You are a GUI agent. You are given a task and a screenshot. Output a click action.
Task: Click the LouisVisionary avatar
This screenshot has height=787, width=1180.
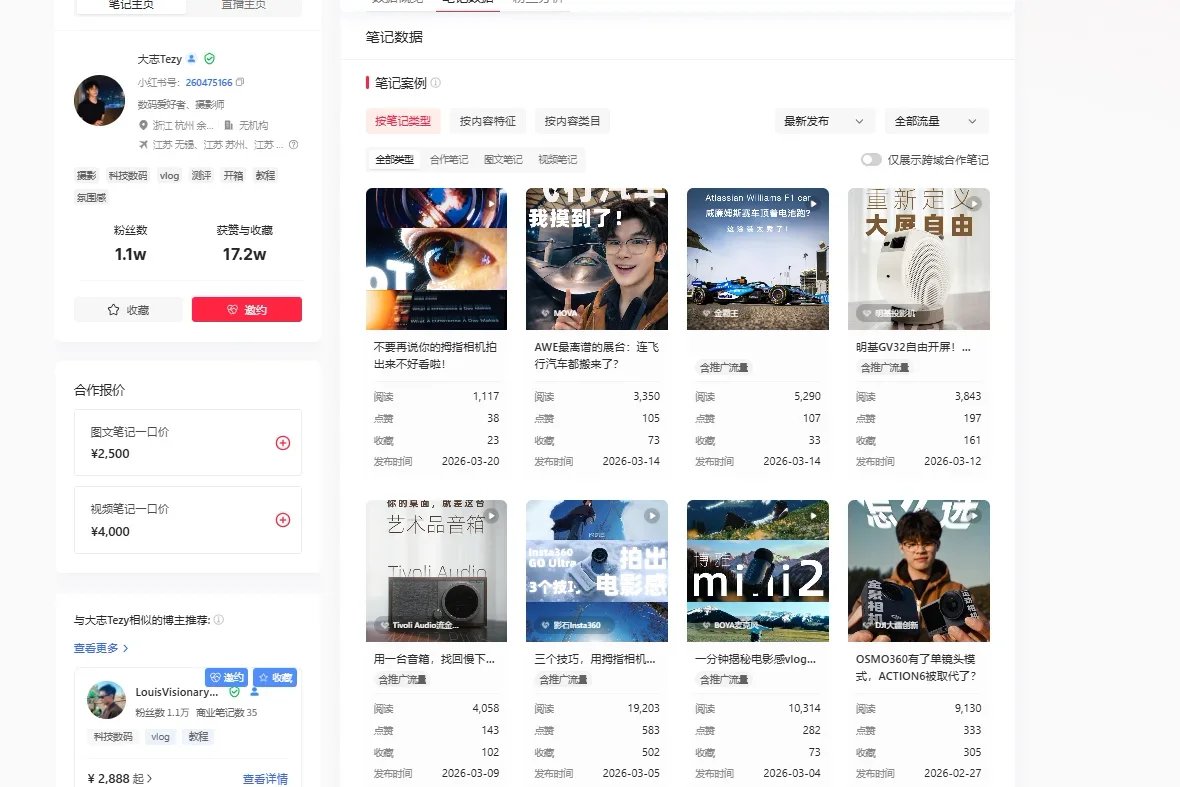click(106, 700)
